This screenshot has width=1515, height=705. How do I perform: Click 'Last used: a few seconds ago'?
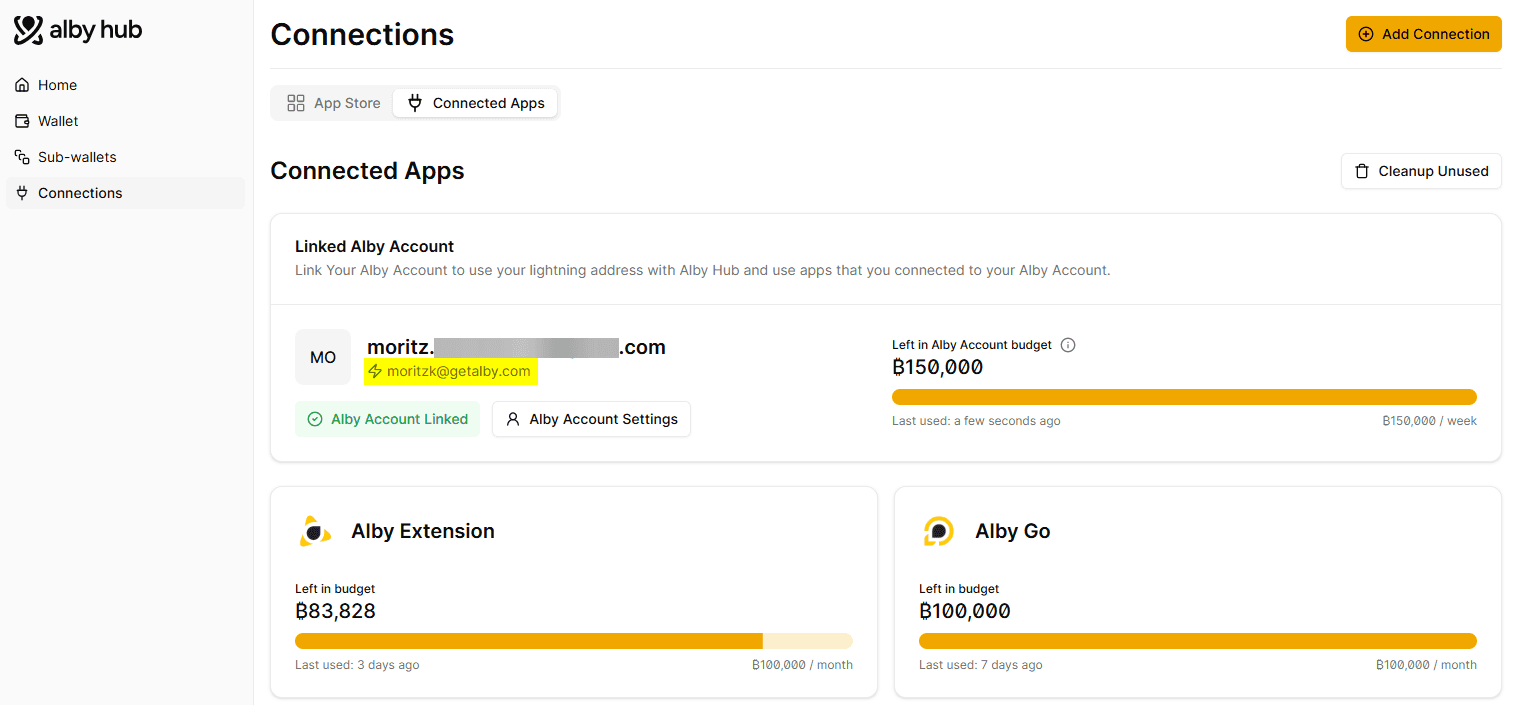click(976, 421)
